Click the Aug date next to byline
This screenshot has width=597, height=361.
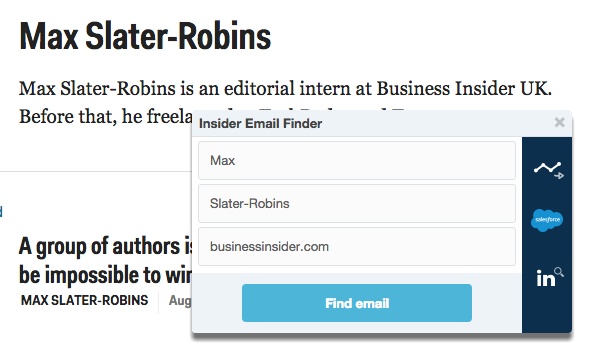pos(180,300)
